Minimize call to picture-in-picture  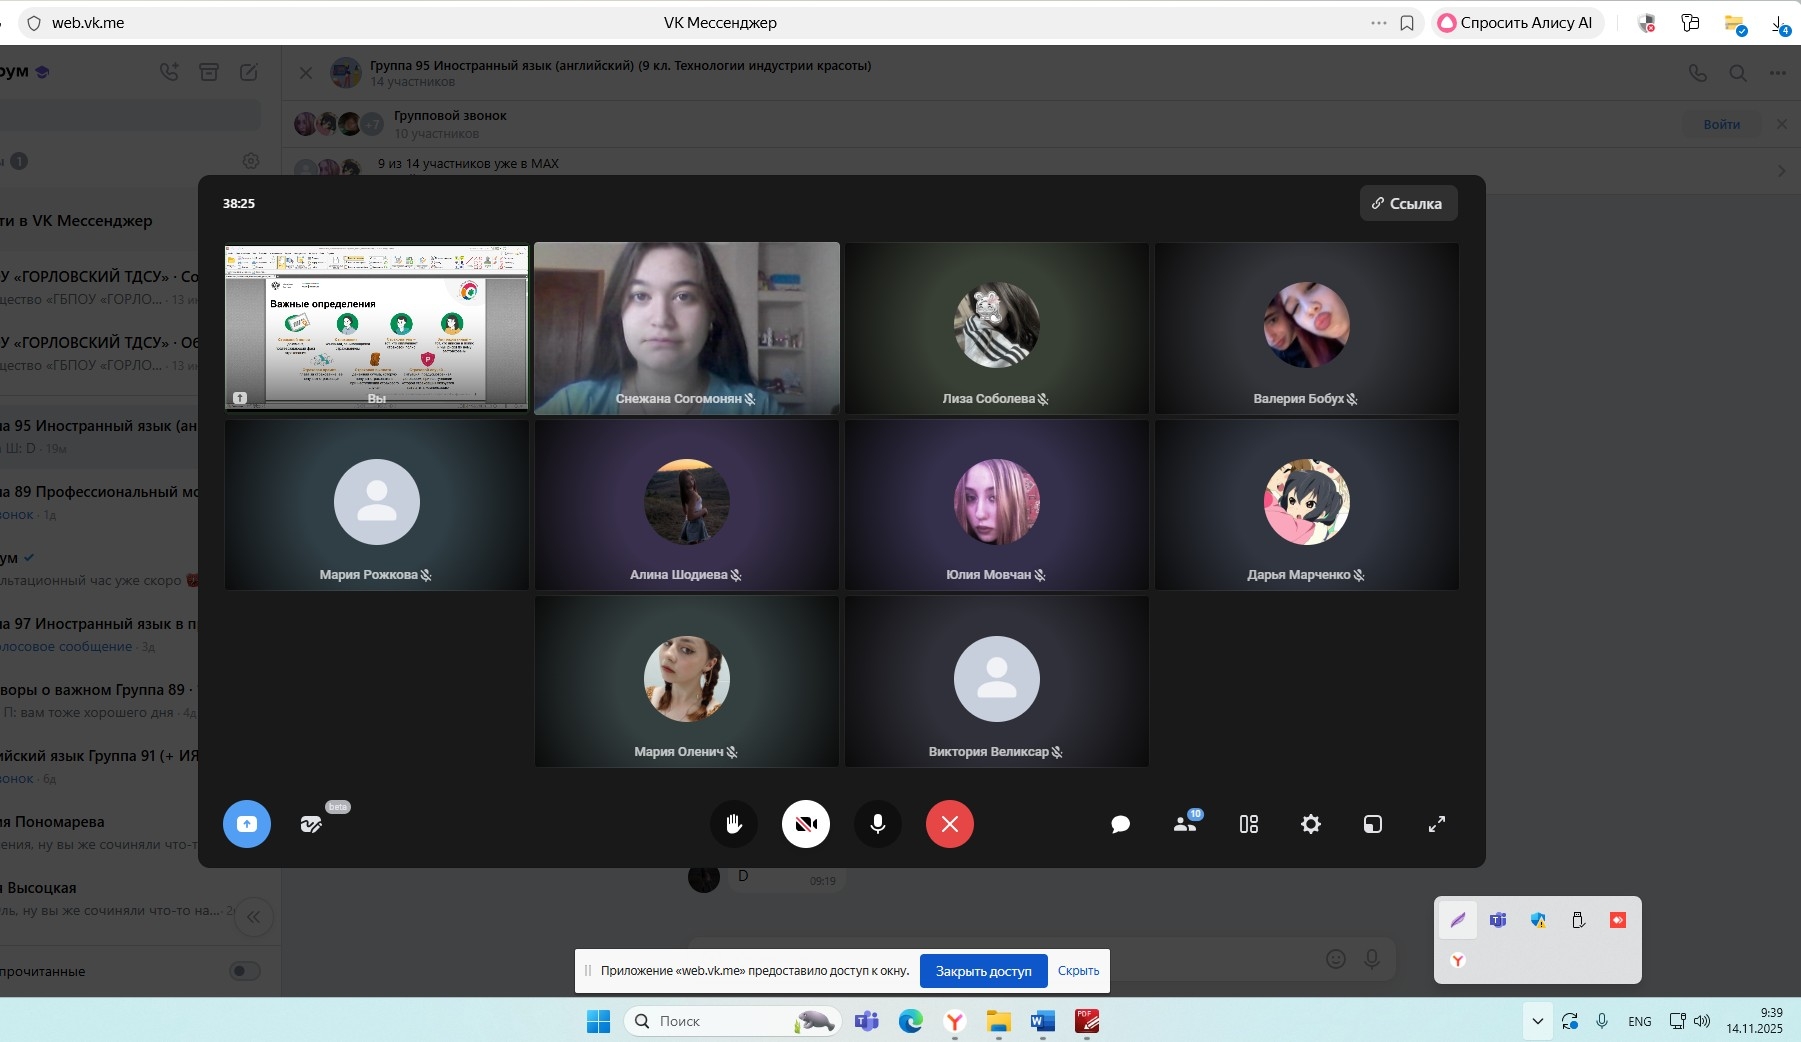click(x=1372, y=824)
